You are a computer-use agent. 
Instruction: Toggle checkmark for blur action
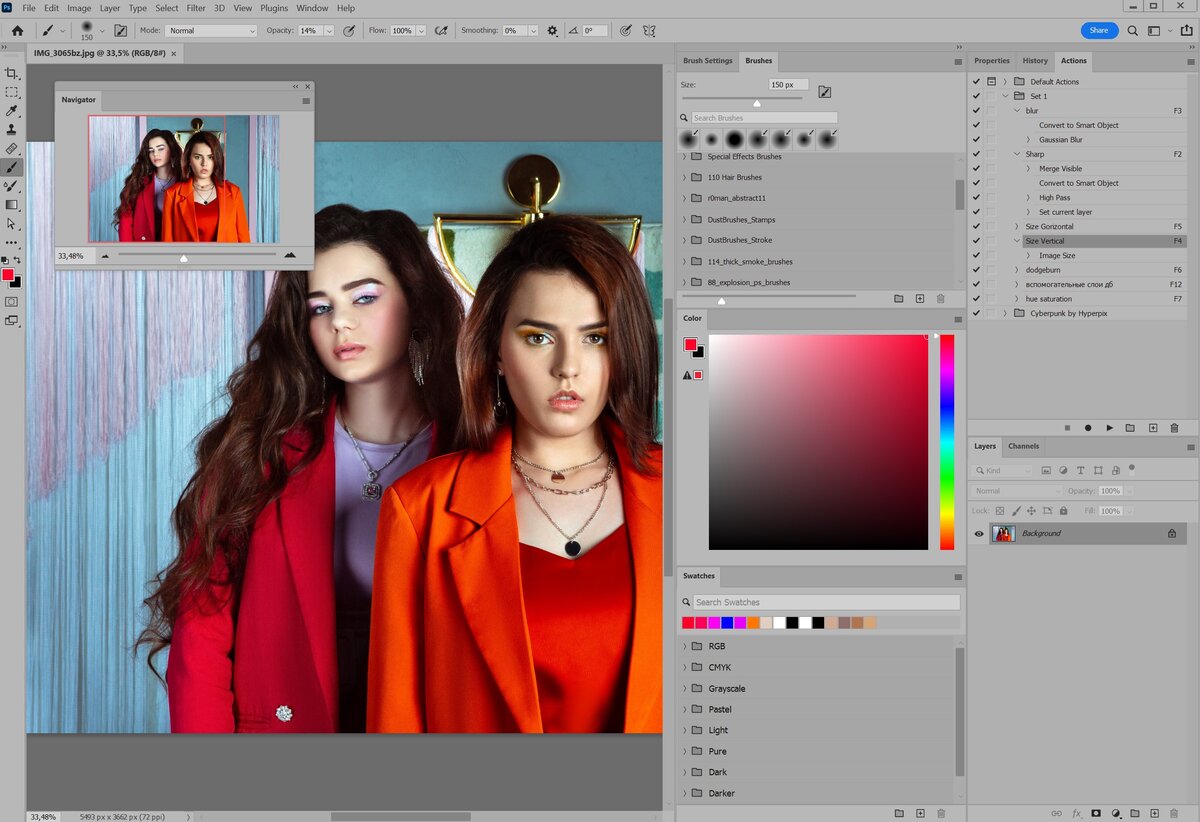point(976,111)
